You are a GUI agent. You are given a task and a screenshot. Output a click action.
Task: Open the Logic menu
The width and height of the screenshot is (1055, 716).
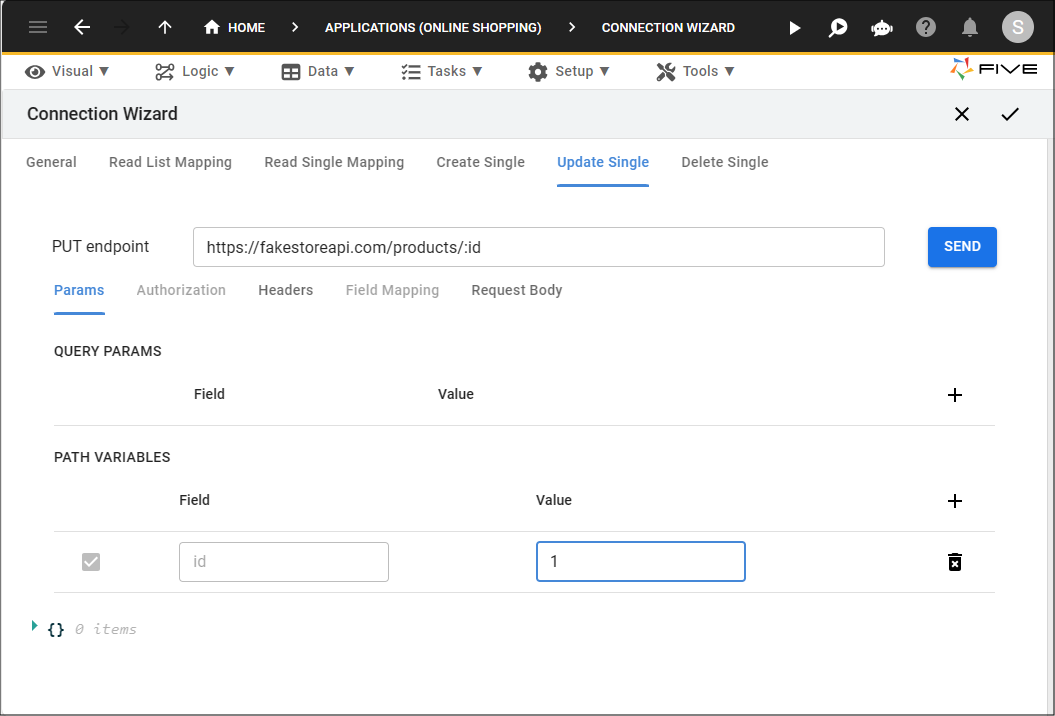tap(194, 71)
